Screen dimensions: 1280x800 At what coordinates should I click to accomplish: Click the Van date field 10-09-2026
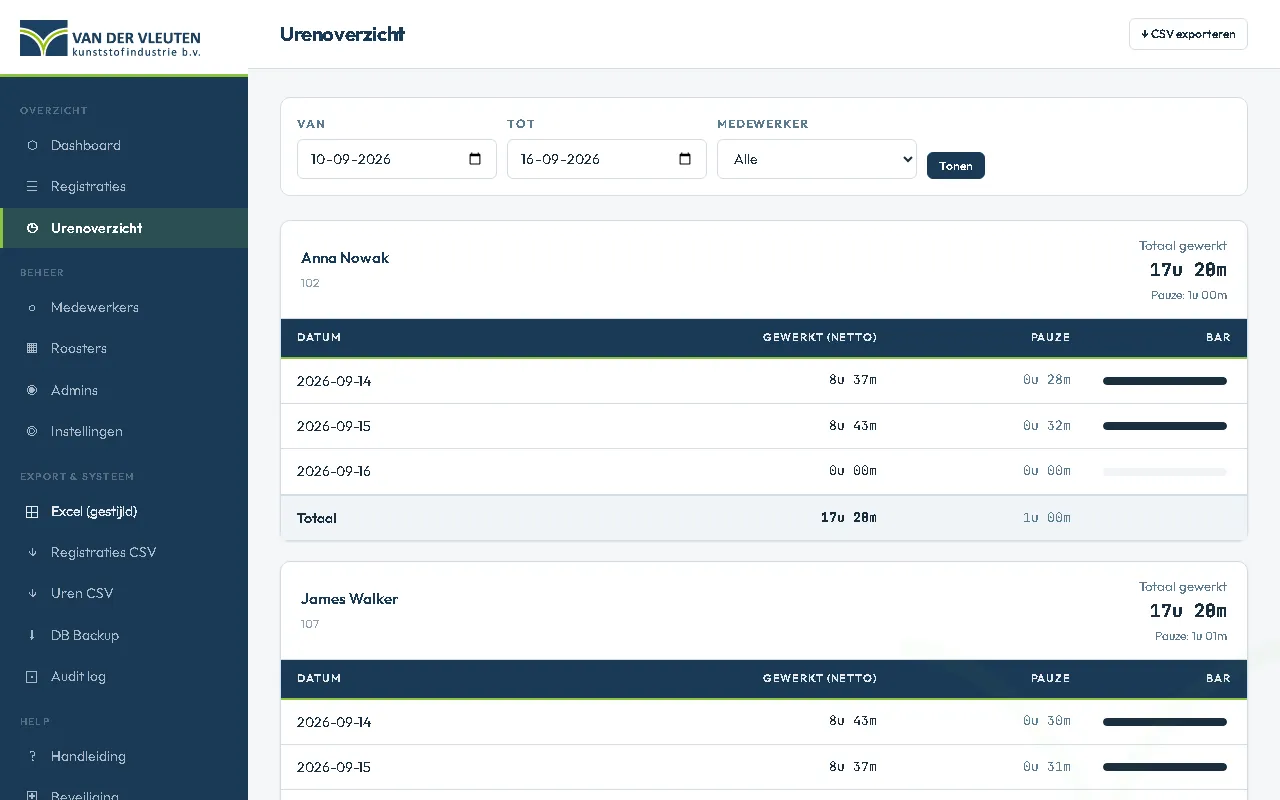coord(397,159)
